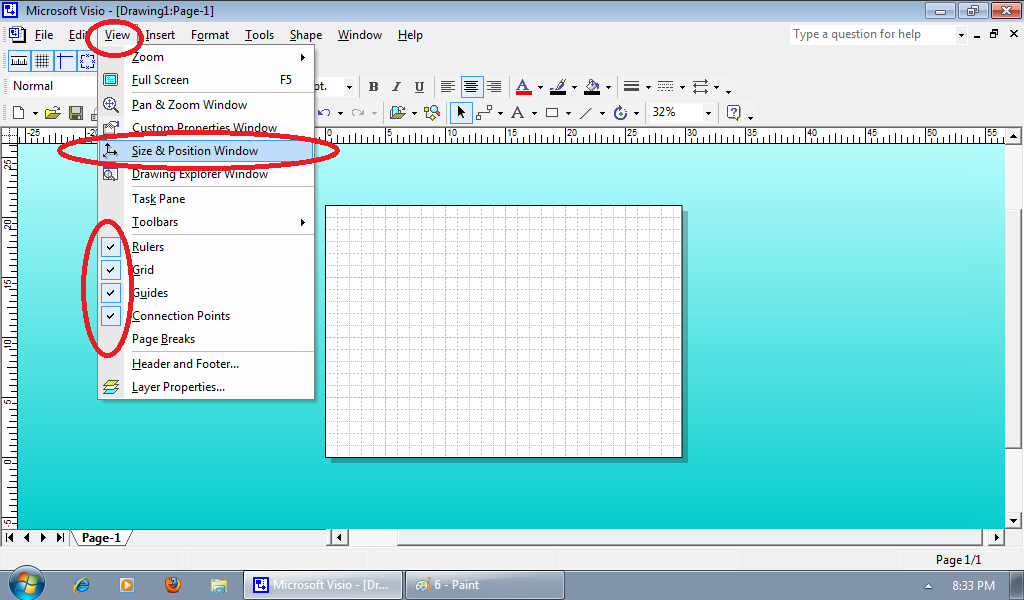Click the horizontal scrollbar right arrow

pos(995,537)
